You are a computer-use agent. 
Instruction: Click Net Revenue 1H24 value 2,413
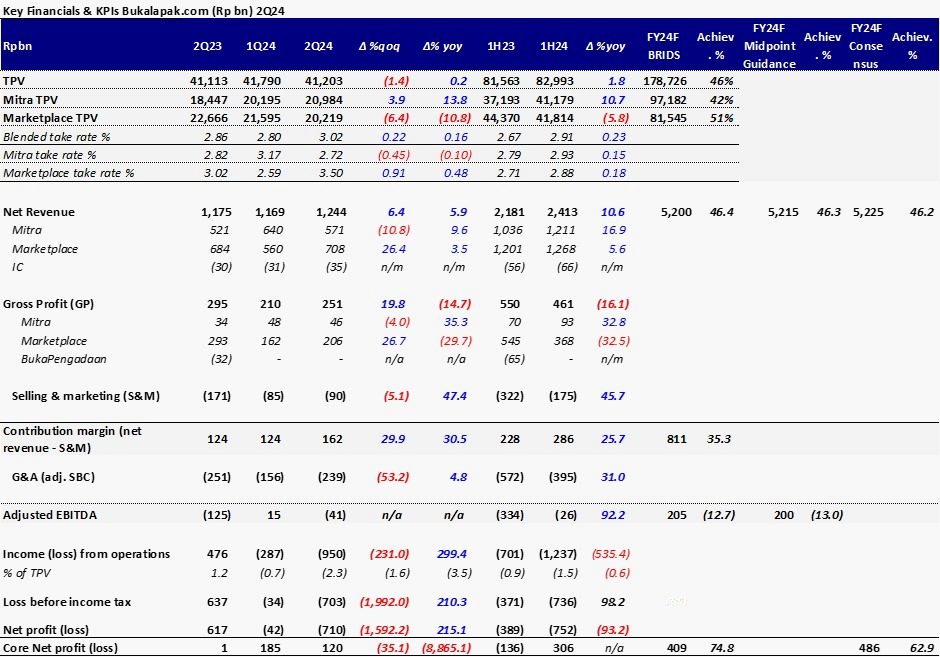coord(562,212)
